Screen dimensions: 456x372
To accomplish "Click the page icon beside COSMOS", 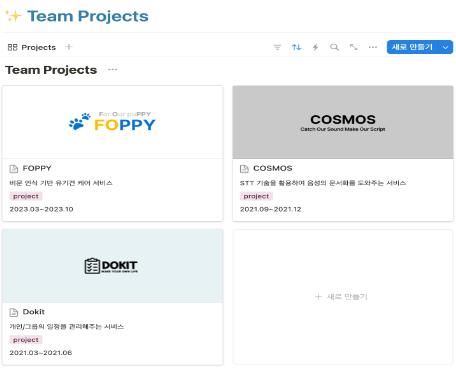I will click(244, 169).
